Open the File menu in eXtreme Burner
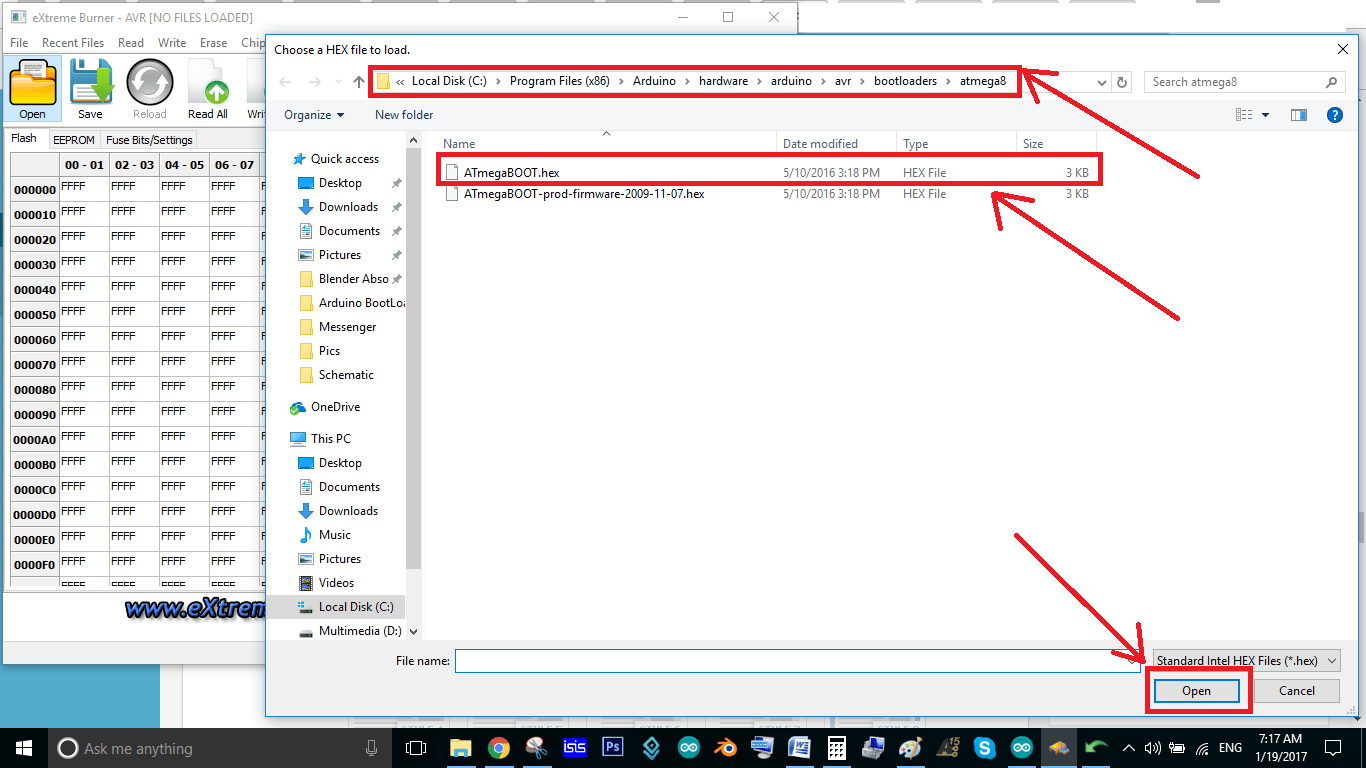The image size is (1366, 768). click(19, 43)
